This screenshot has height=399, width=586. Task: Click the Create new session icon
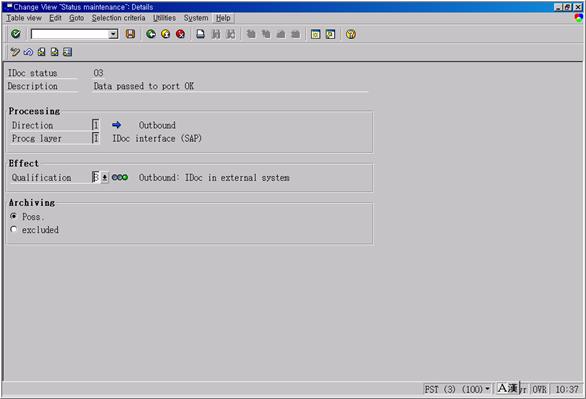click(x=315, y=34)
